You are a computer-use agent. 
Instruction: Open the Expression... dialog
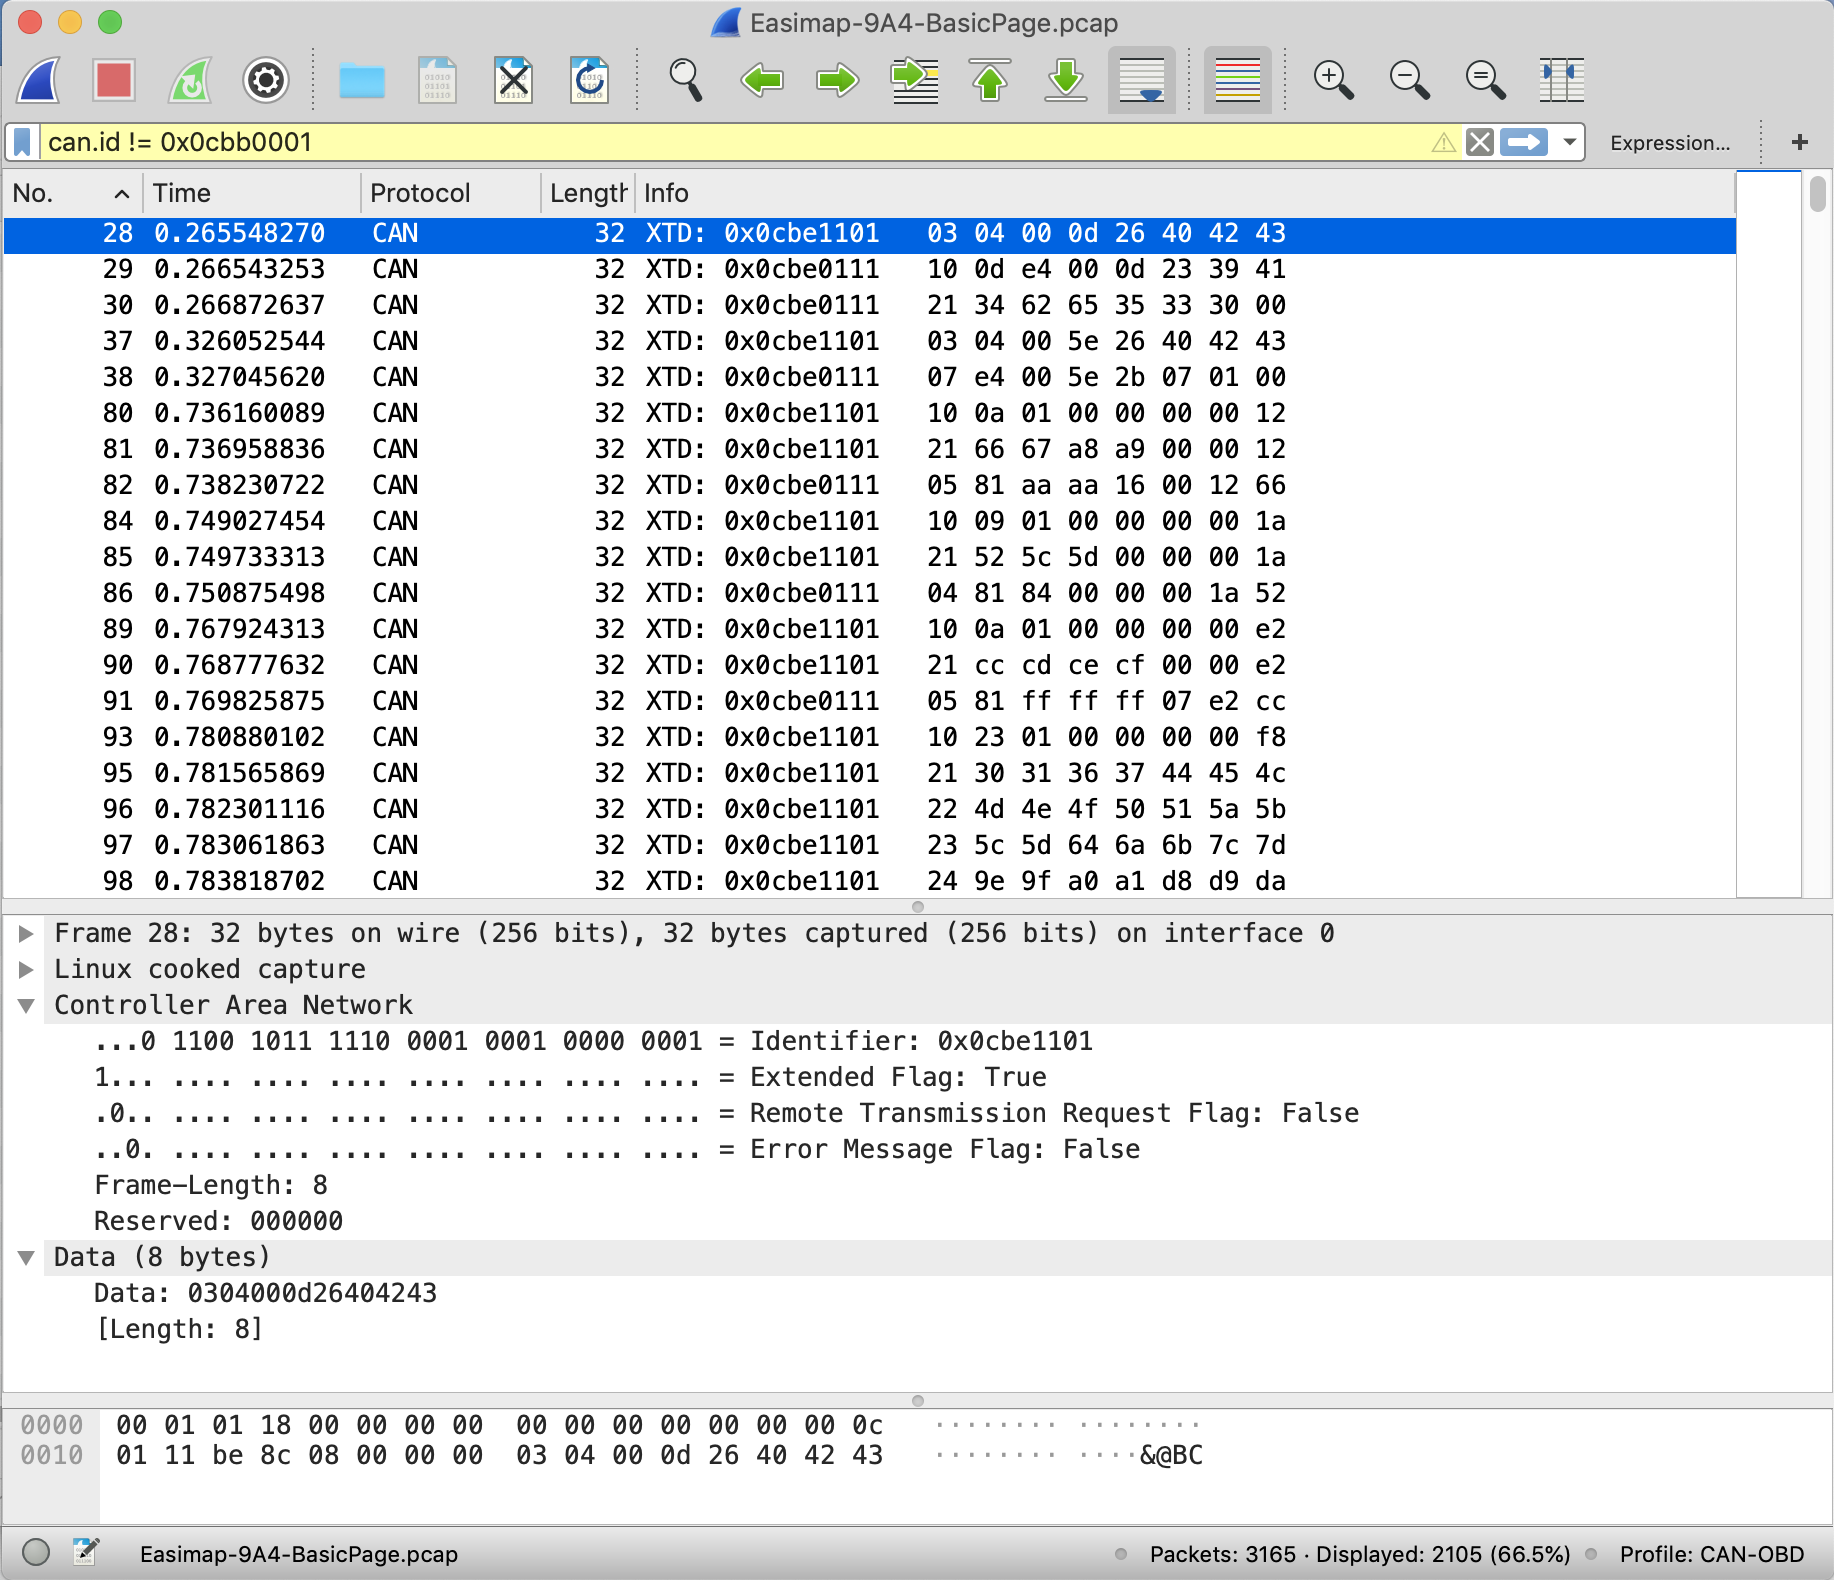pyautogui.click(x=1670, y=143)
